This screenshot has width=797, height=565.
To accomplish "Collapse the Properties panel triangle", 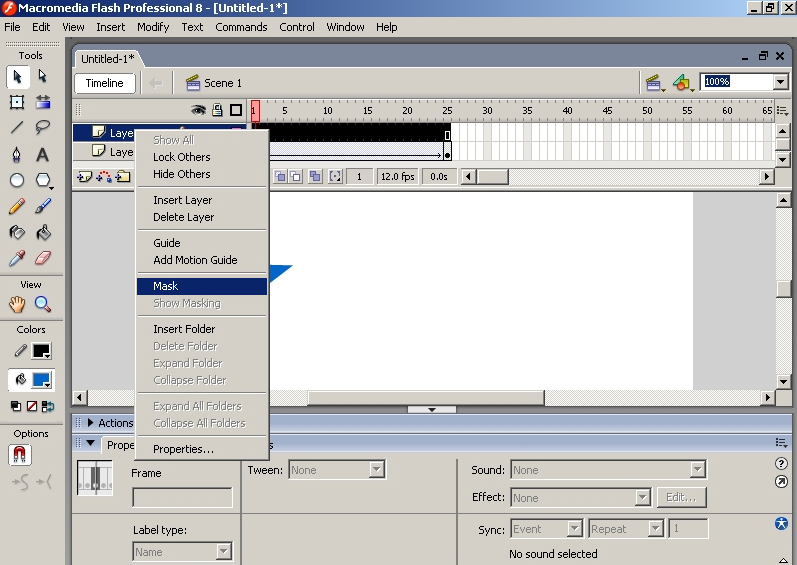I will (x=90, y=443).
